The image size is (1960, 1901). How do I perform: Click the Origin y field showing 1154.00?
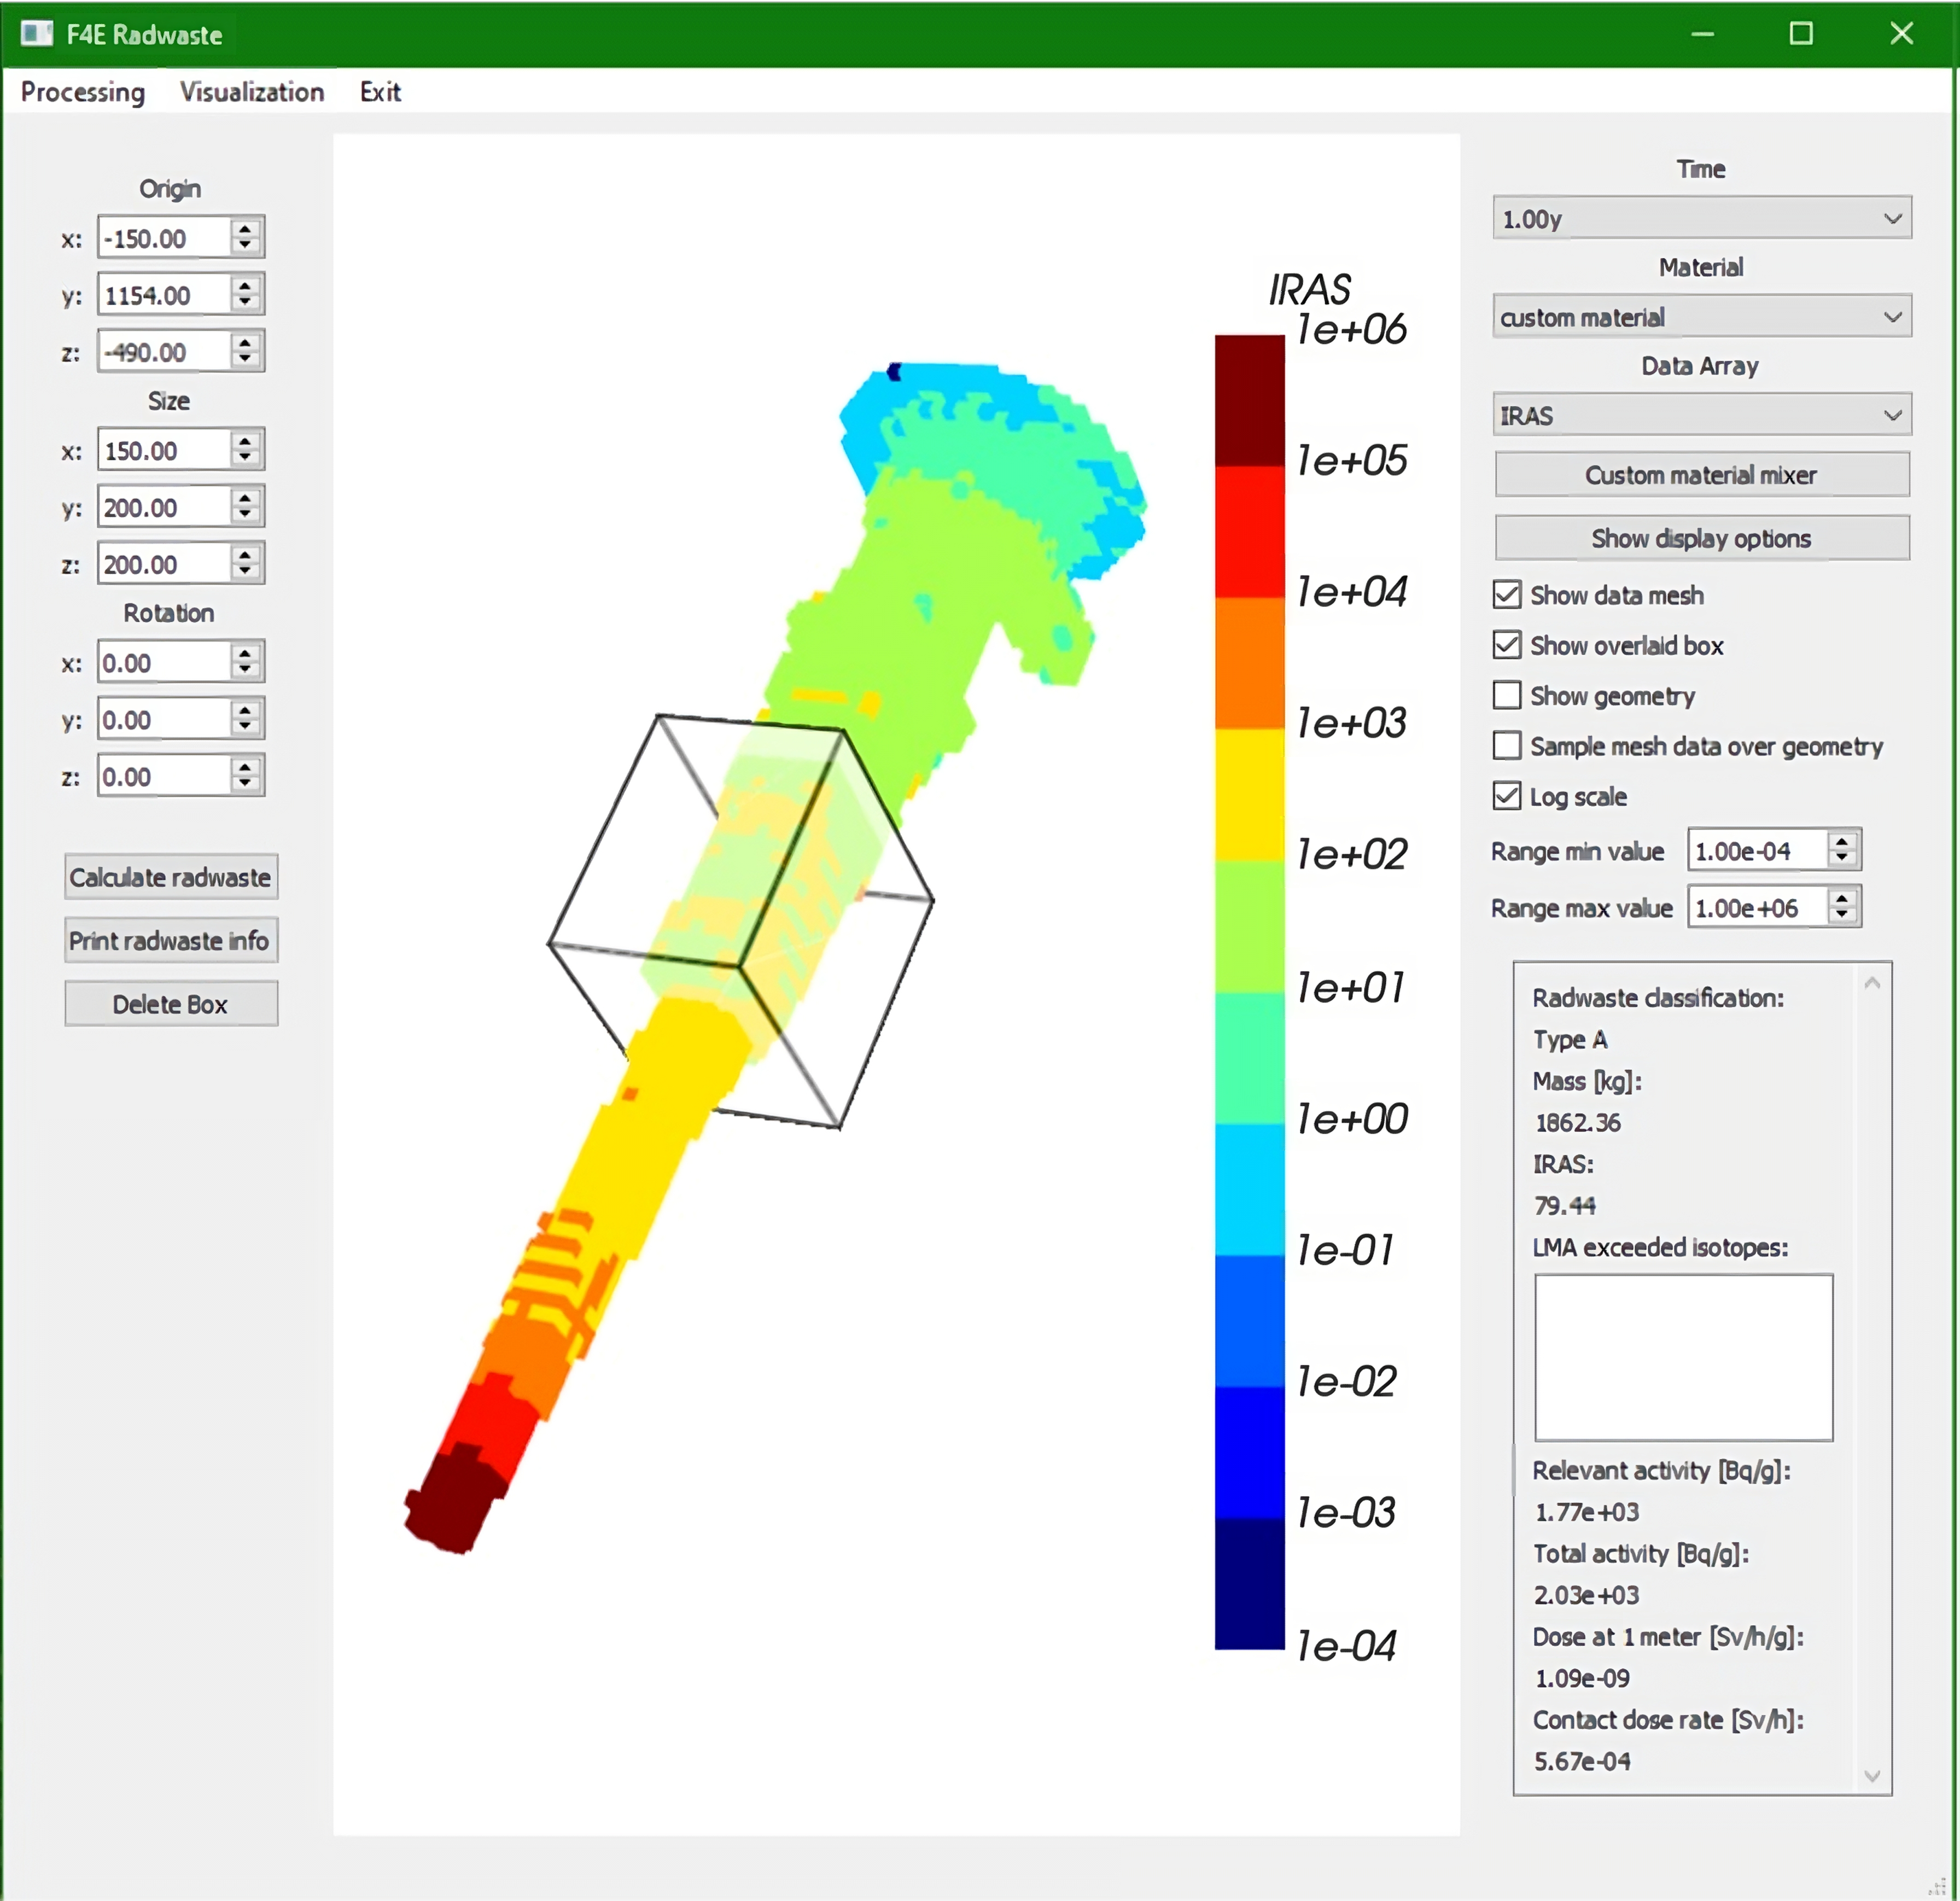pos(164,295)
